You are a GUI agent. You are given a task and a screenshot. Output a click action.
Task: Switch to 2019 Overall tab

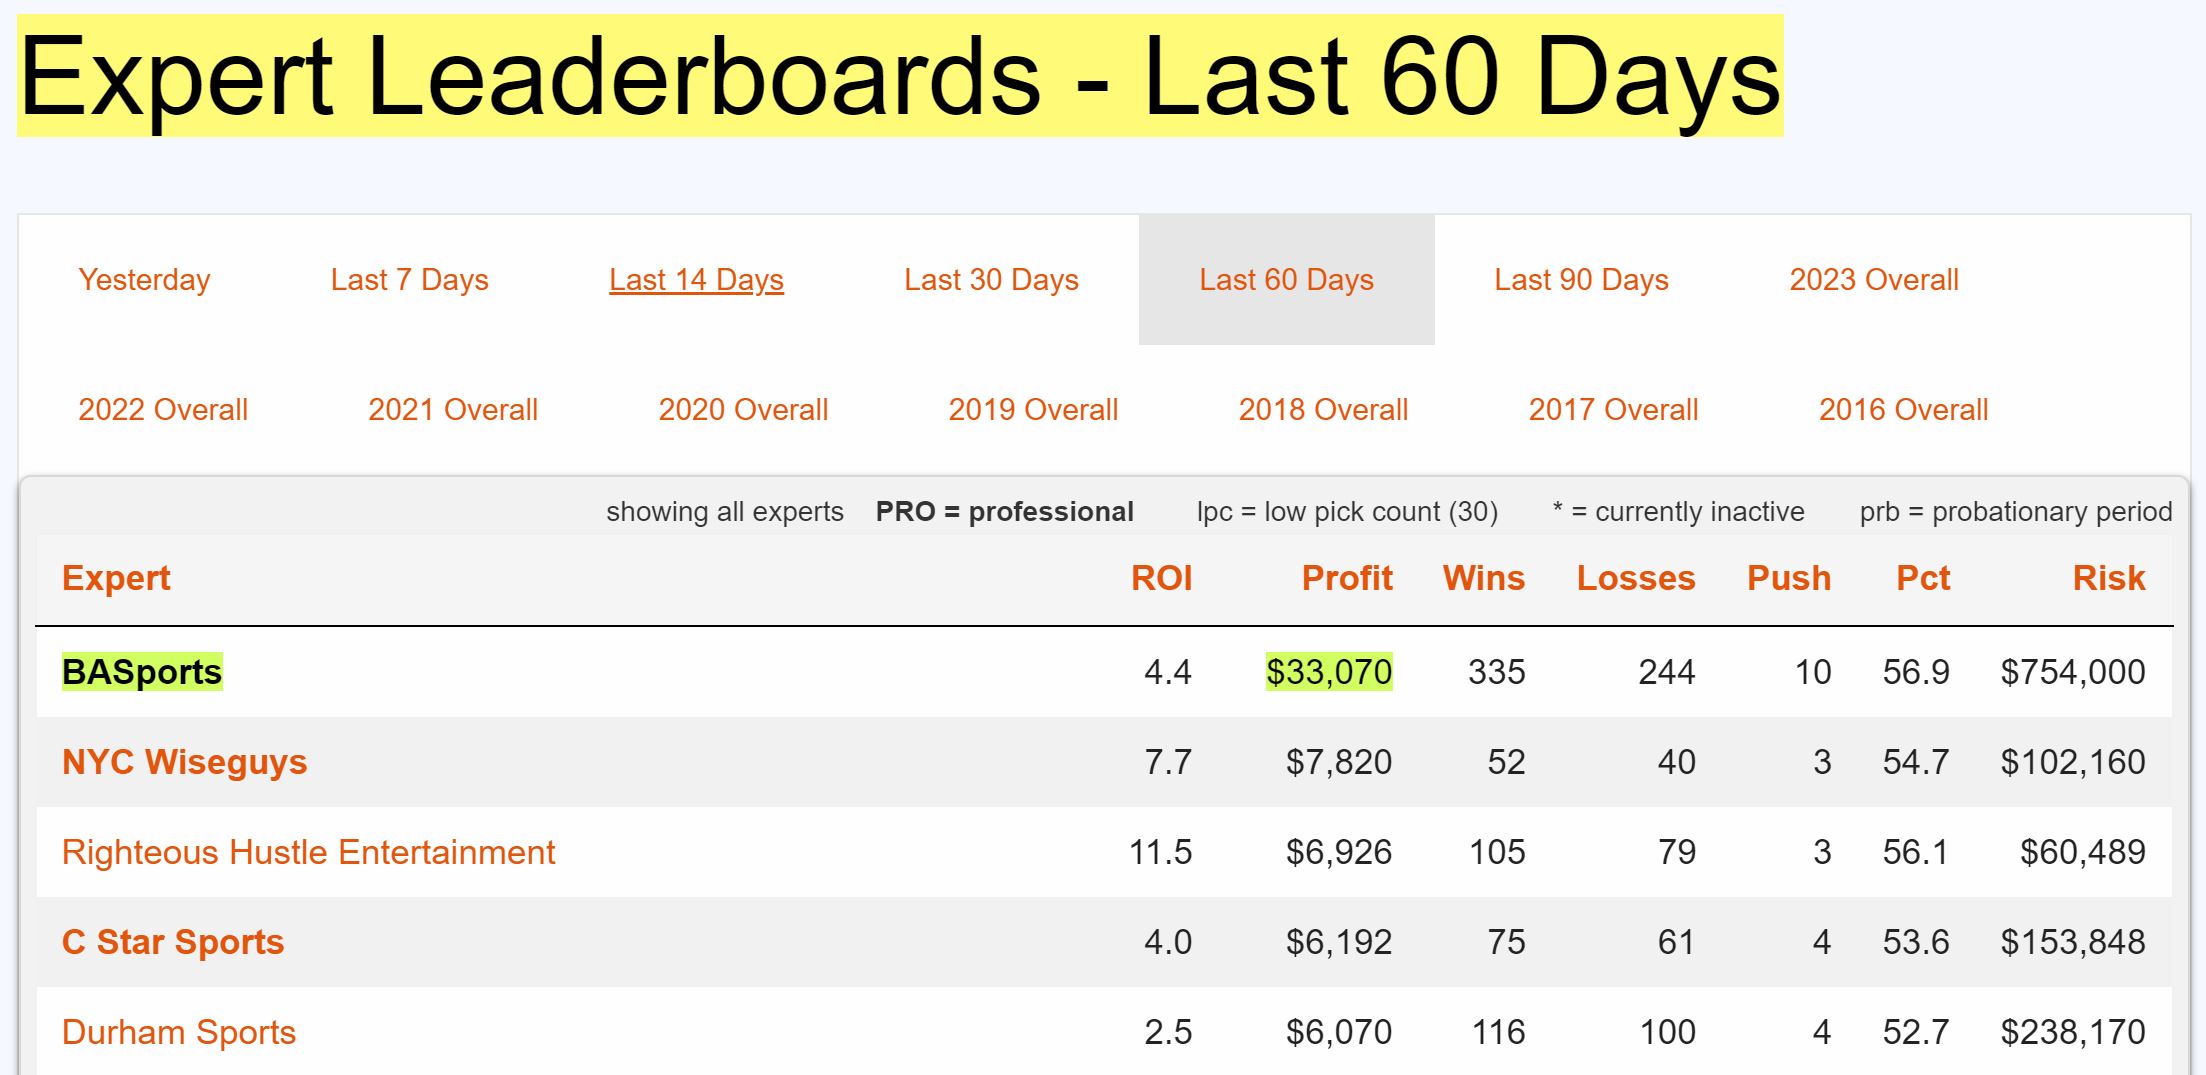pyautogui.click(x=1033, y=410)
